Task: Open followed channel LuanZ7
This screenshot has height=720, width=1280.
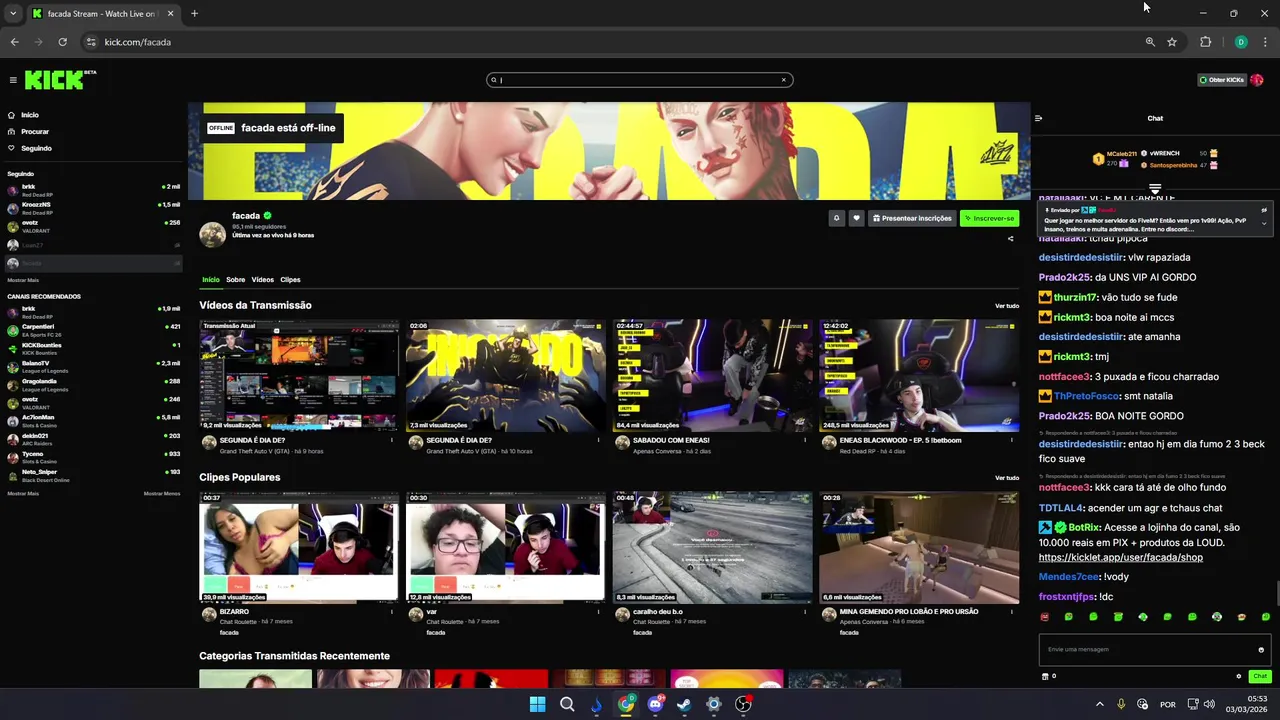Action: click(93, 244)
